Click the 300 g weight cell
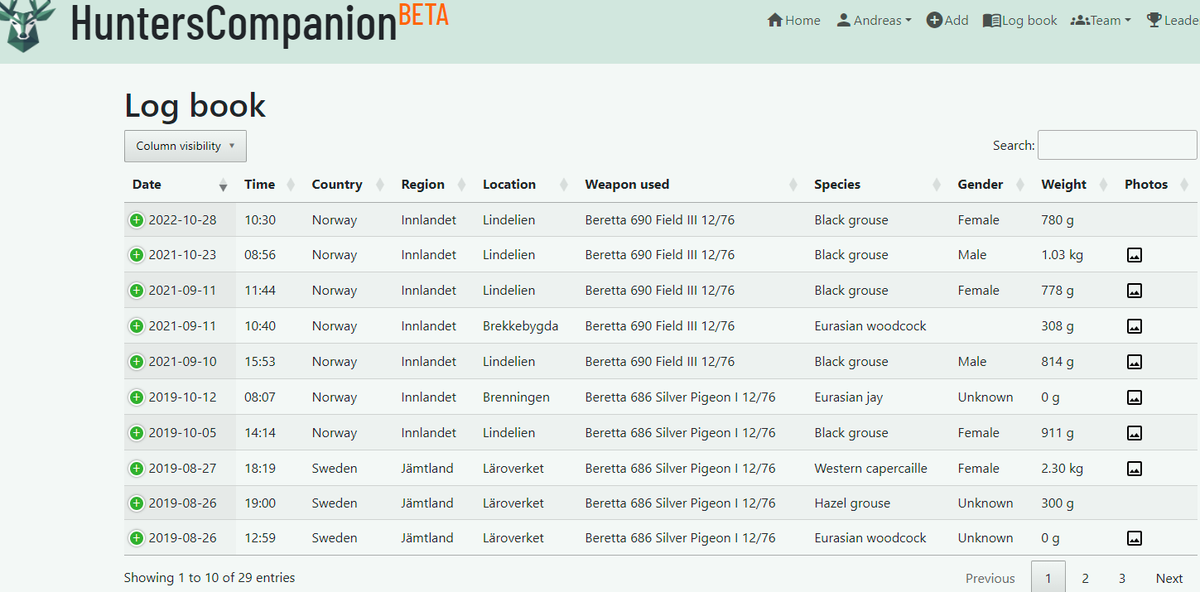This screenshot has width=1200, height=592. [x=1058, y=503]
